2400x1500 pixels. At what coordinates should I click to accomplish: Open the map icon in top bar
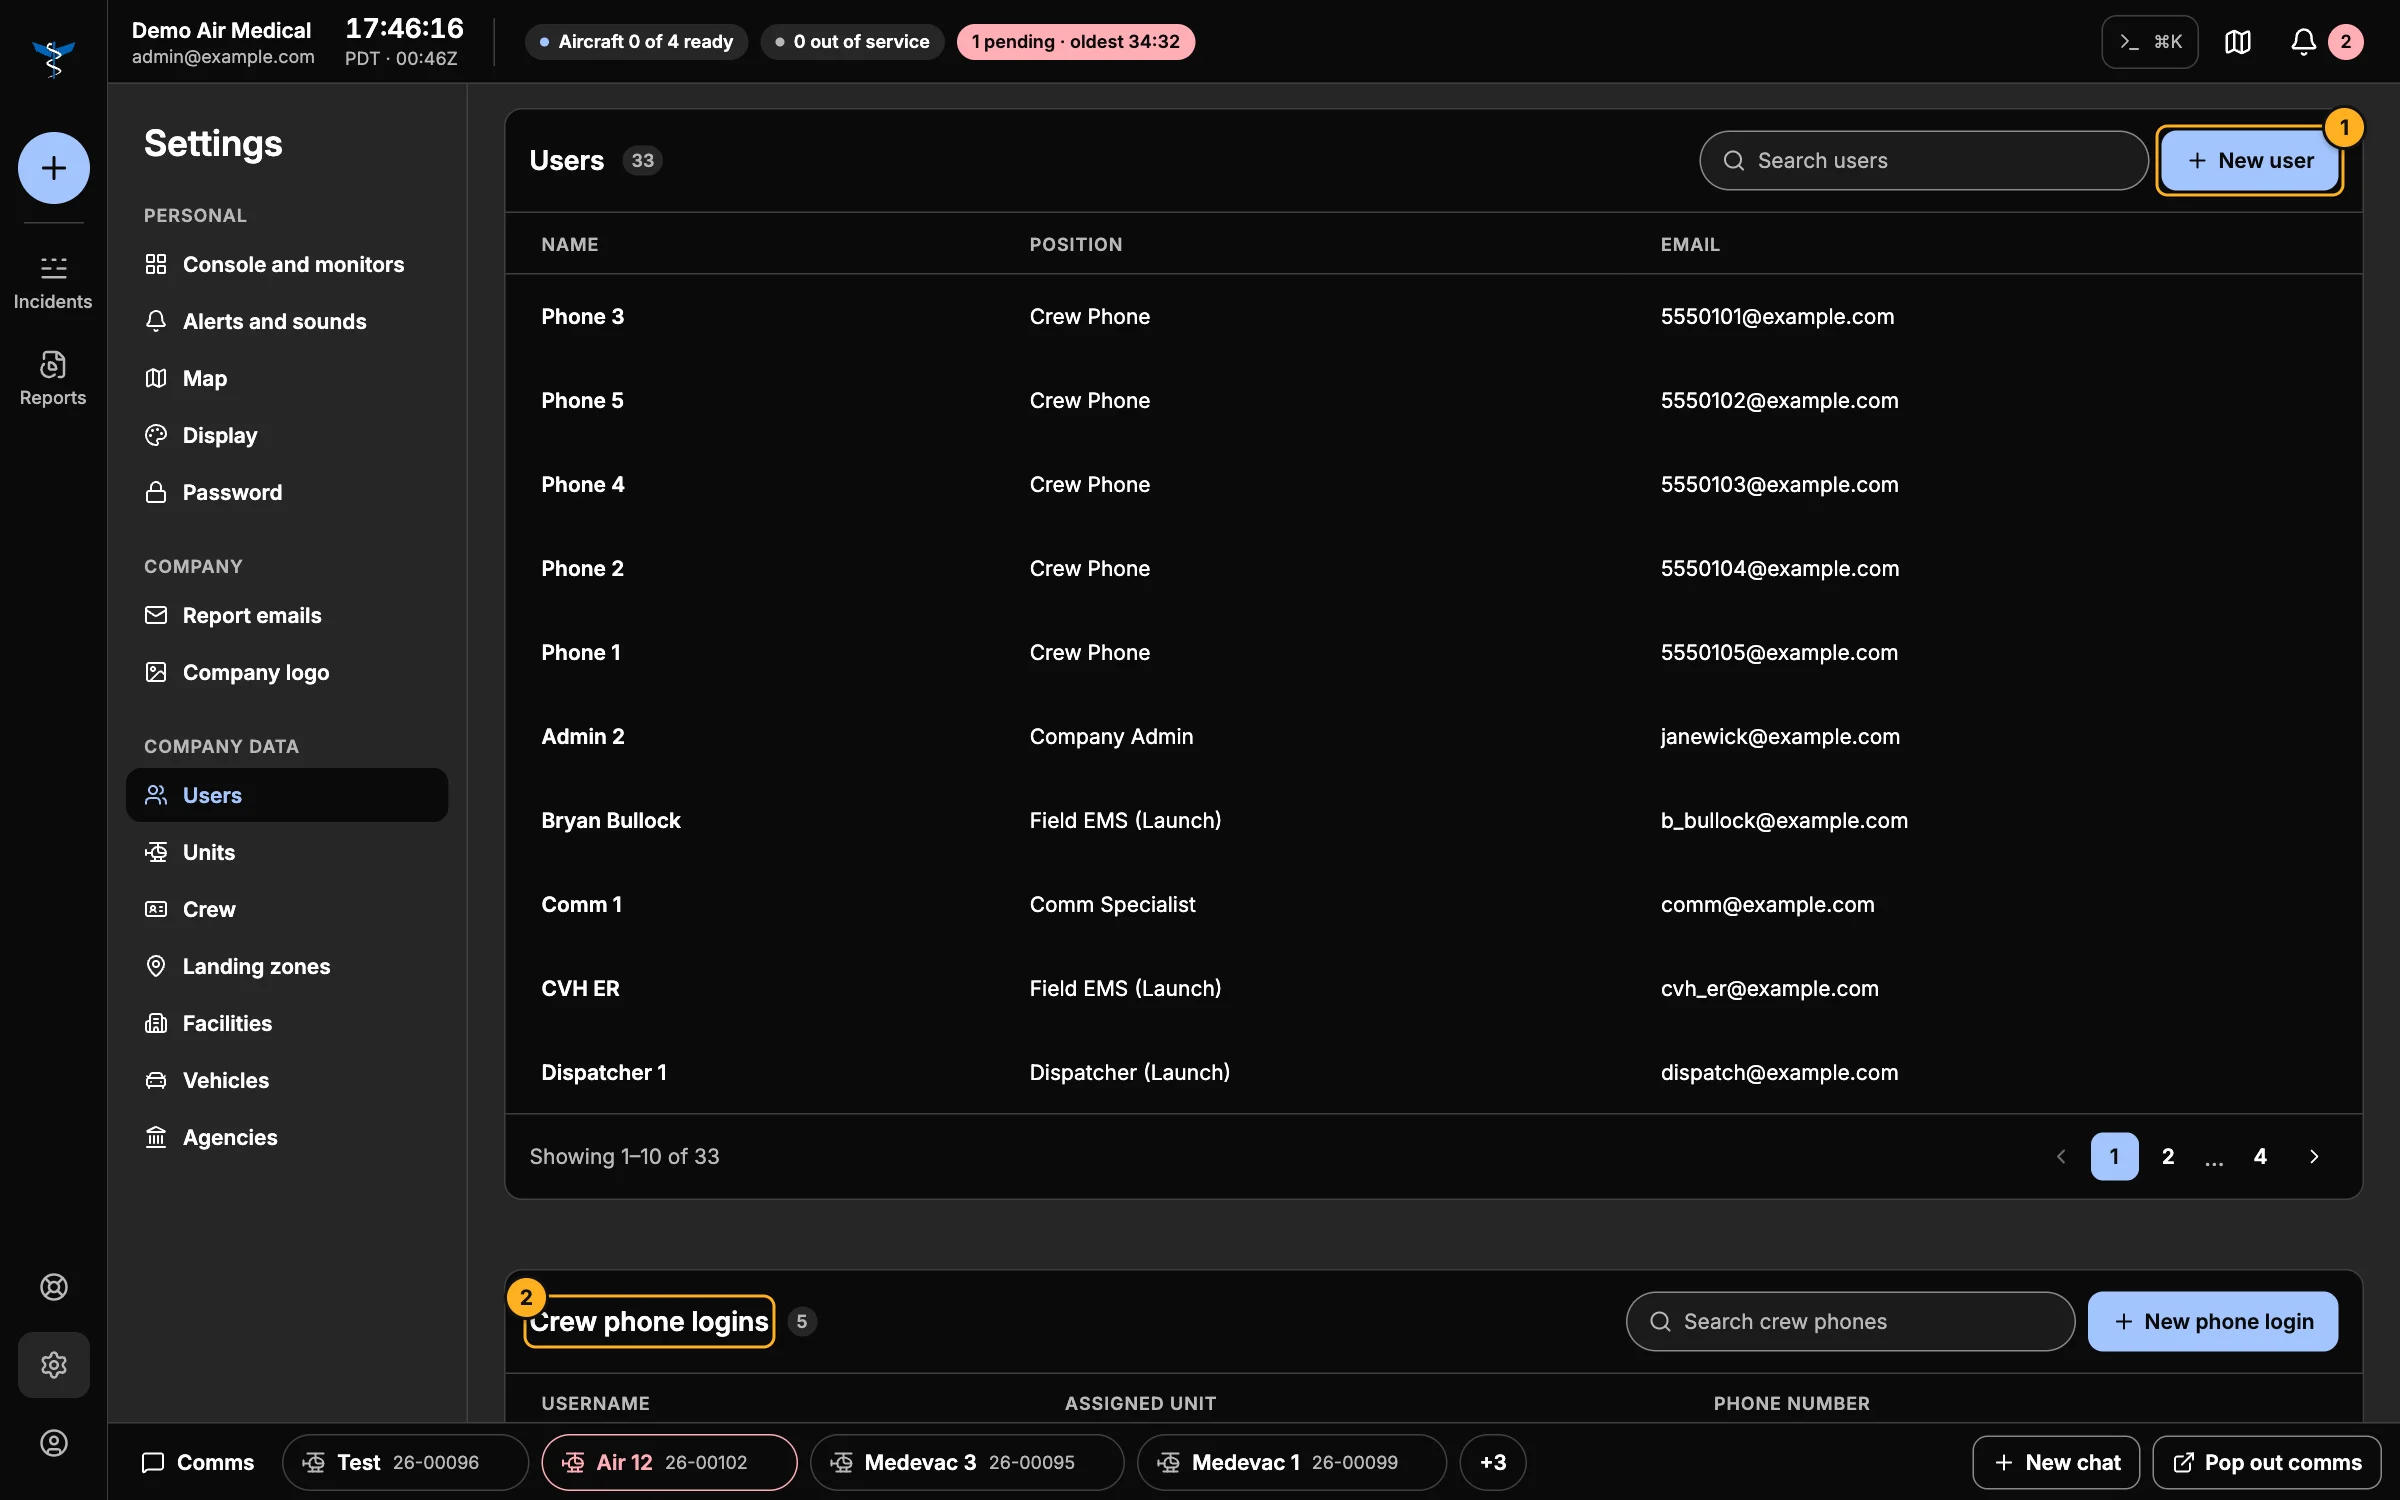2238,42
